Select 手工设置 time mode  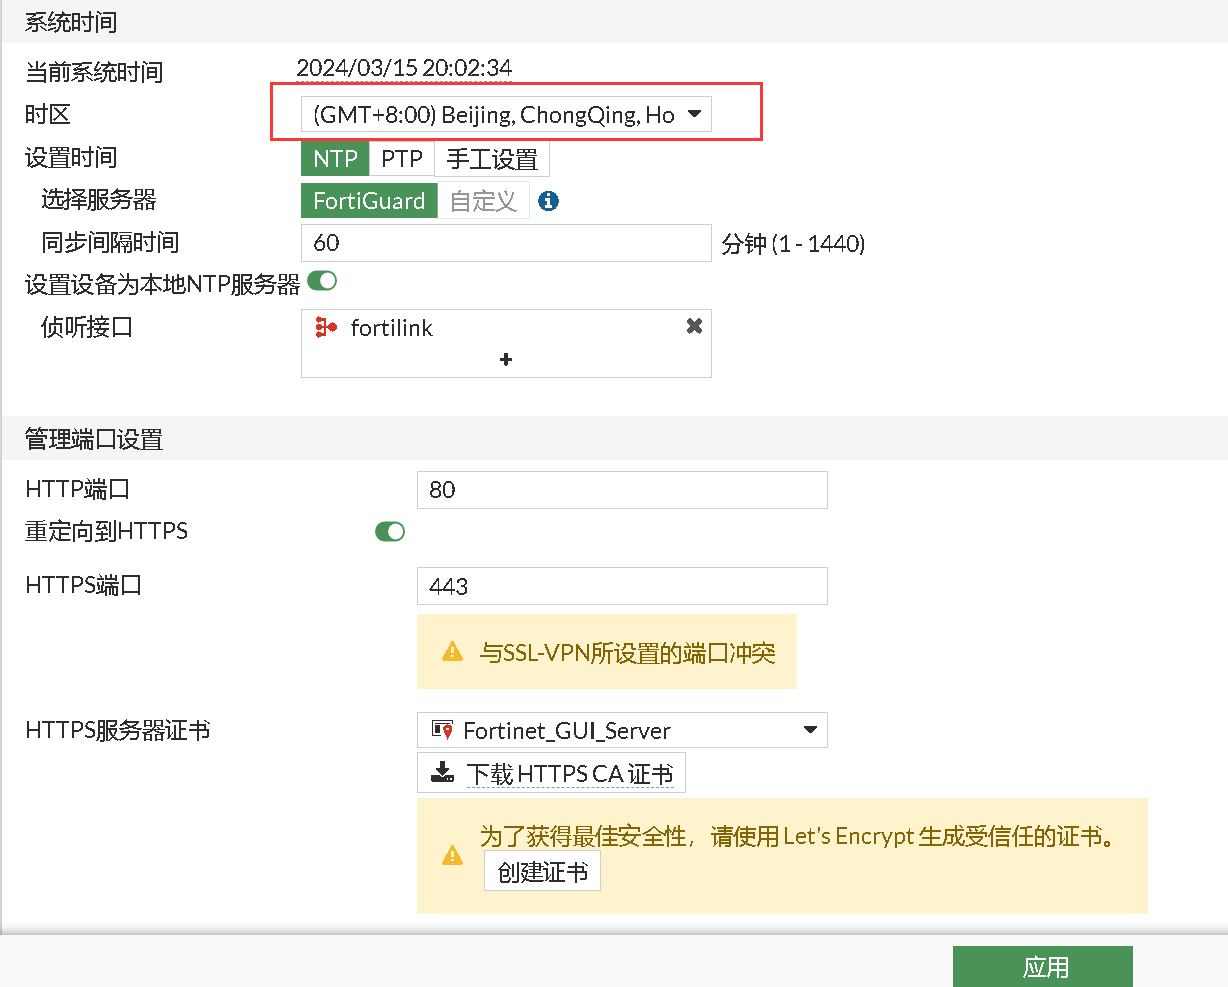pyautogui.click(x=492, y=159)
